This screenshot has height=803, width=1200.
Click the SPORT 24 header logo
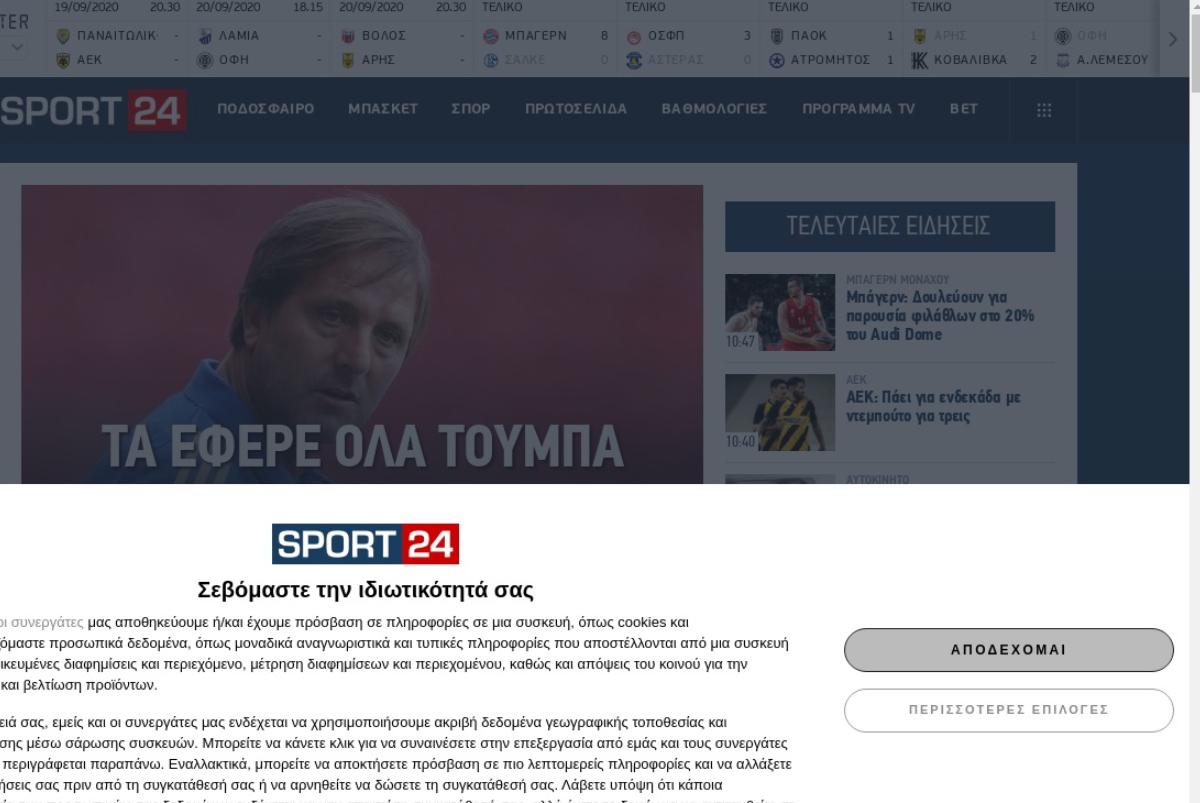[93, 110]
